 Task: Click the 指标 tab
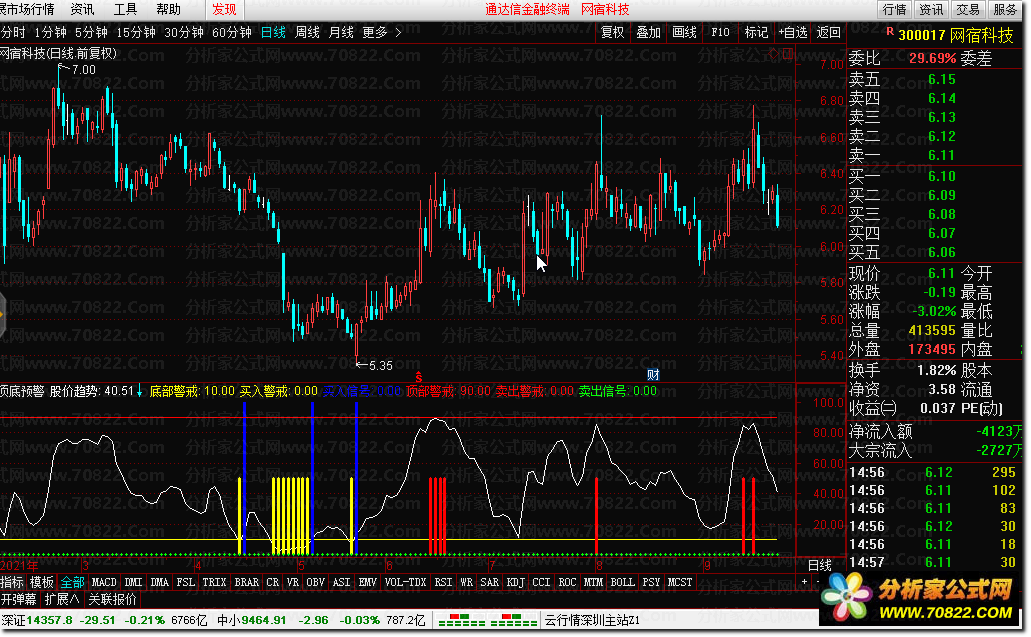(x=12, y=582)
